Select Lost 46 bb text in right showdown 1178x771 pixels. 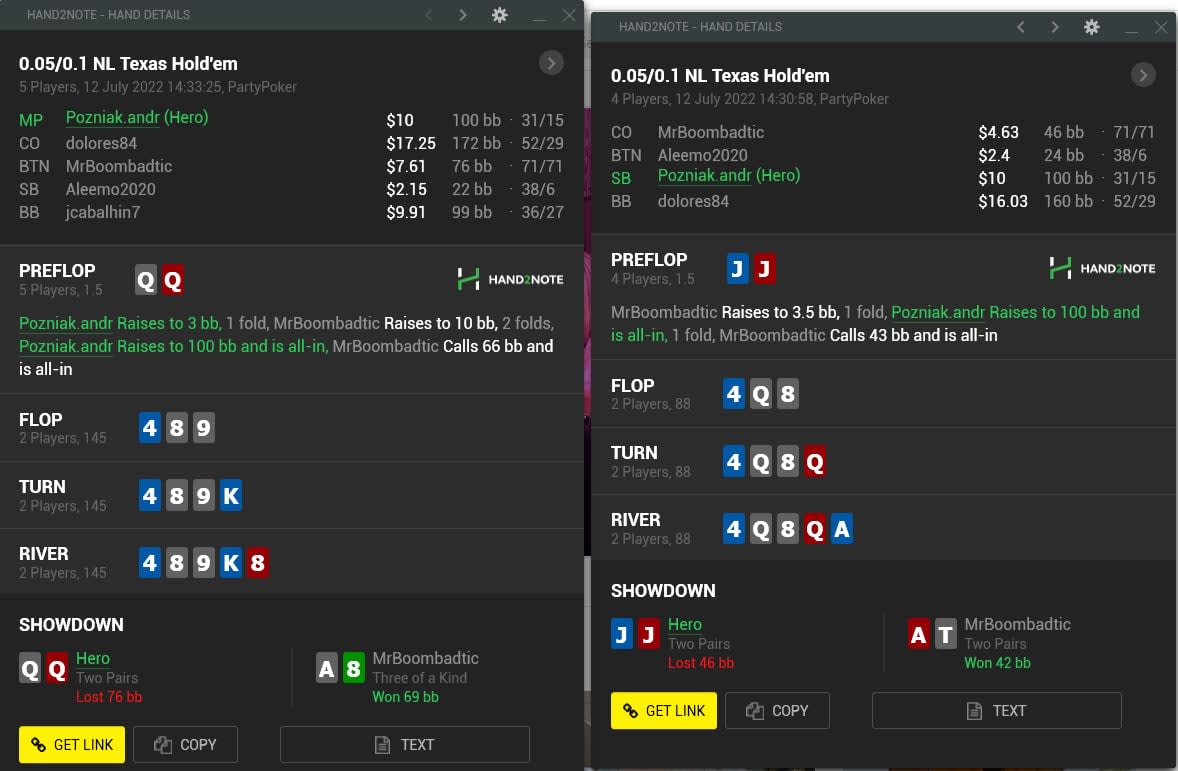[x=701, y=664]
